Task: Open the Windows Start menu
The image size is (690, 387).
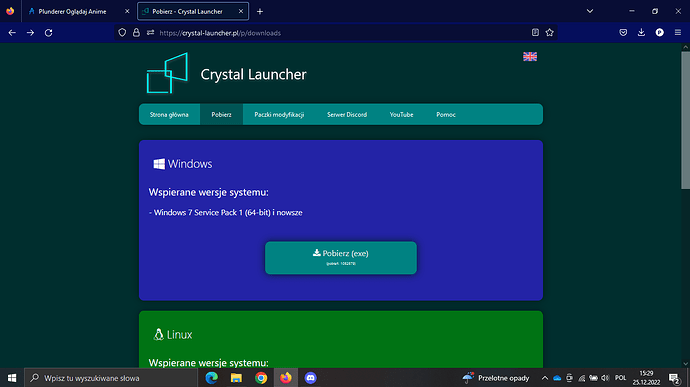Action: [12, 378]
